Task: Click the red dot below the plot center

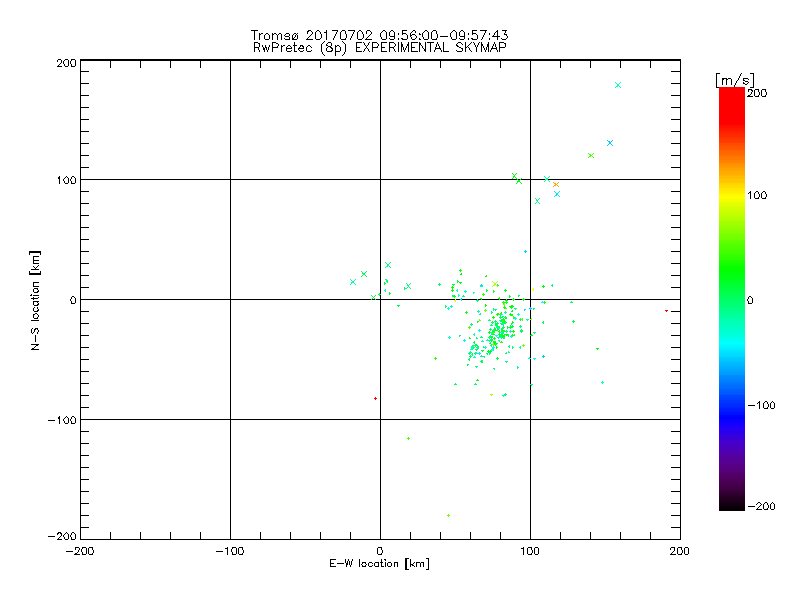Action: 376,398
